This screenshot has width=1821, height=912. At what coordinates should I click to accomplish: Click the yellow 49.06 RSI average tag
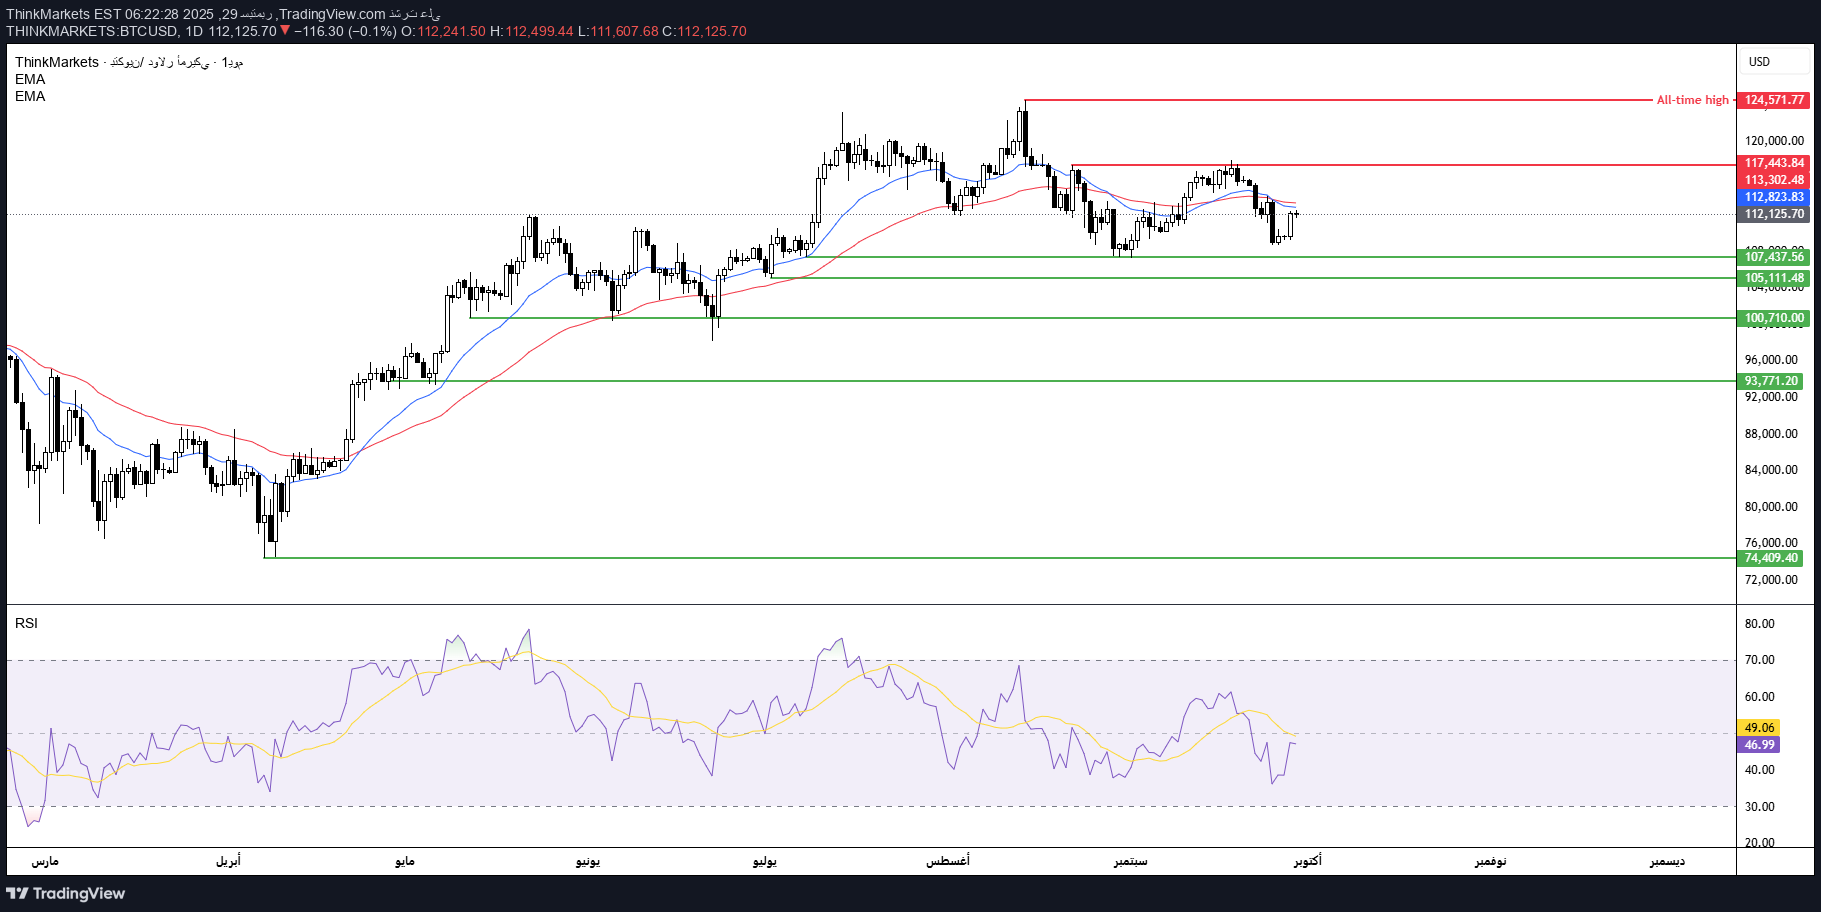(1756, 726)
